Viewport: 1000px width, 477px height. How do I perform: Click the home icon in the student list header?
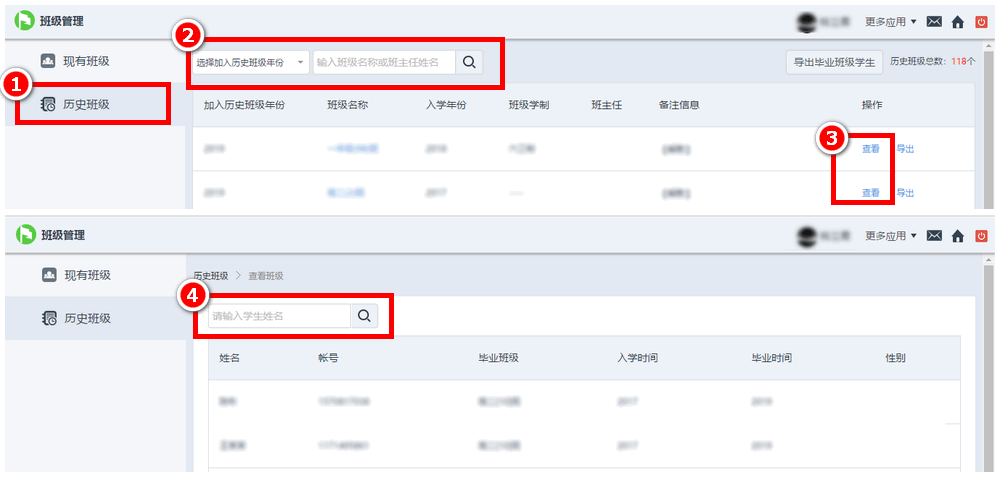click(x=958, y=236)
